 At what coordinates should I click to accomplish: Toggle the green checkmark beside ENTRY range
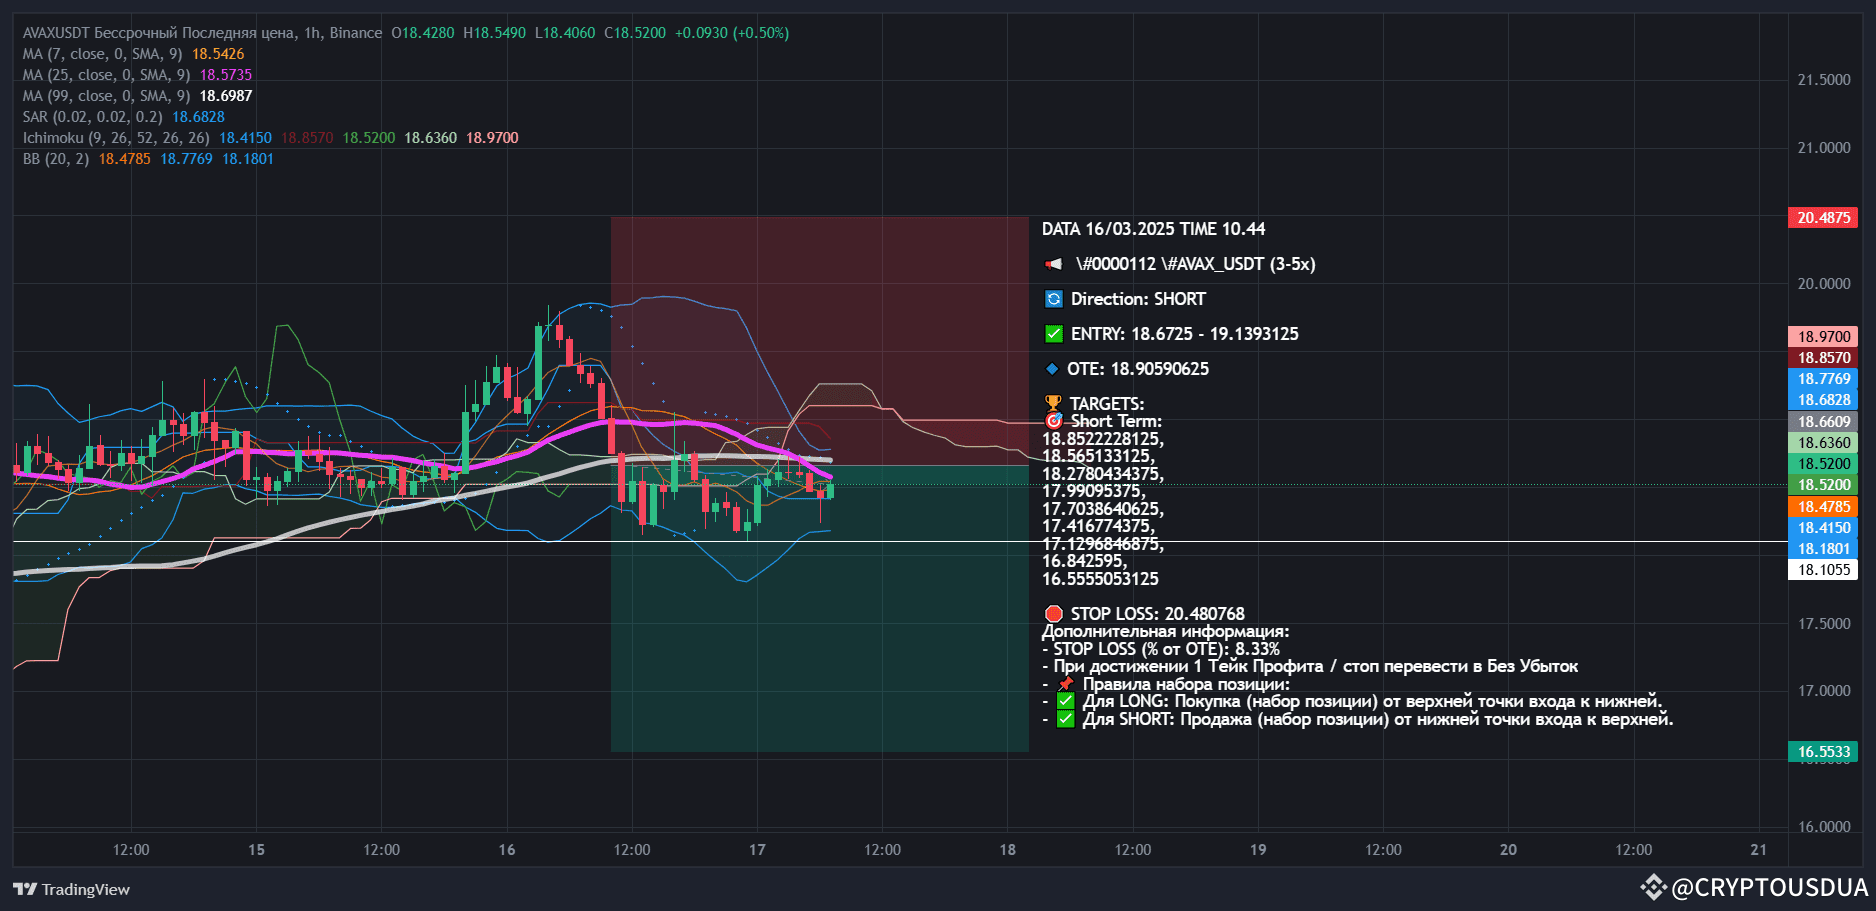coord(1052,333)
